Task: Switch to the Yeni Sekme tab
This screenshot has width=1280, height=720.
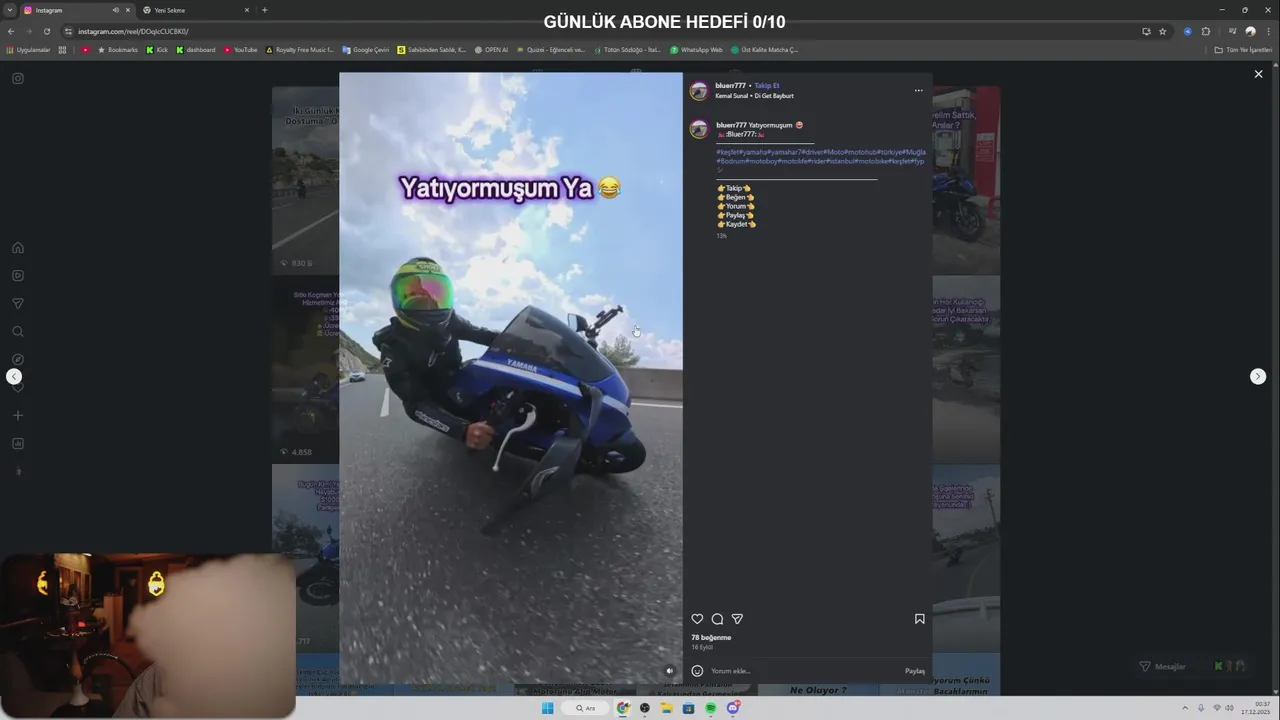Action: tap(195, 10)
